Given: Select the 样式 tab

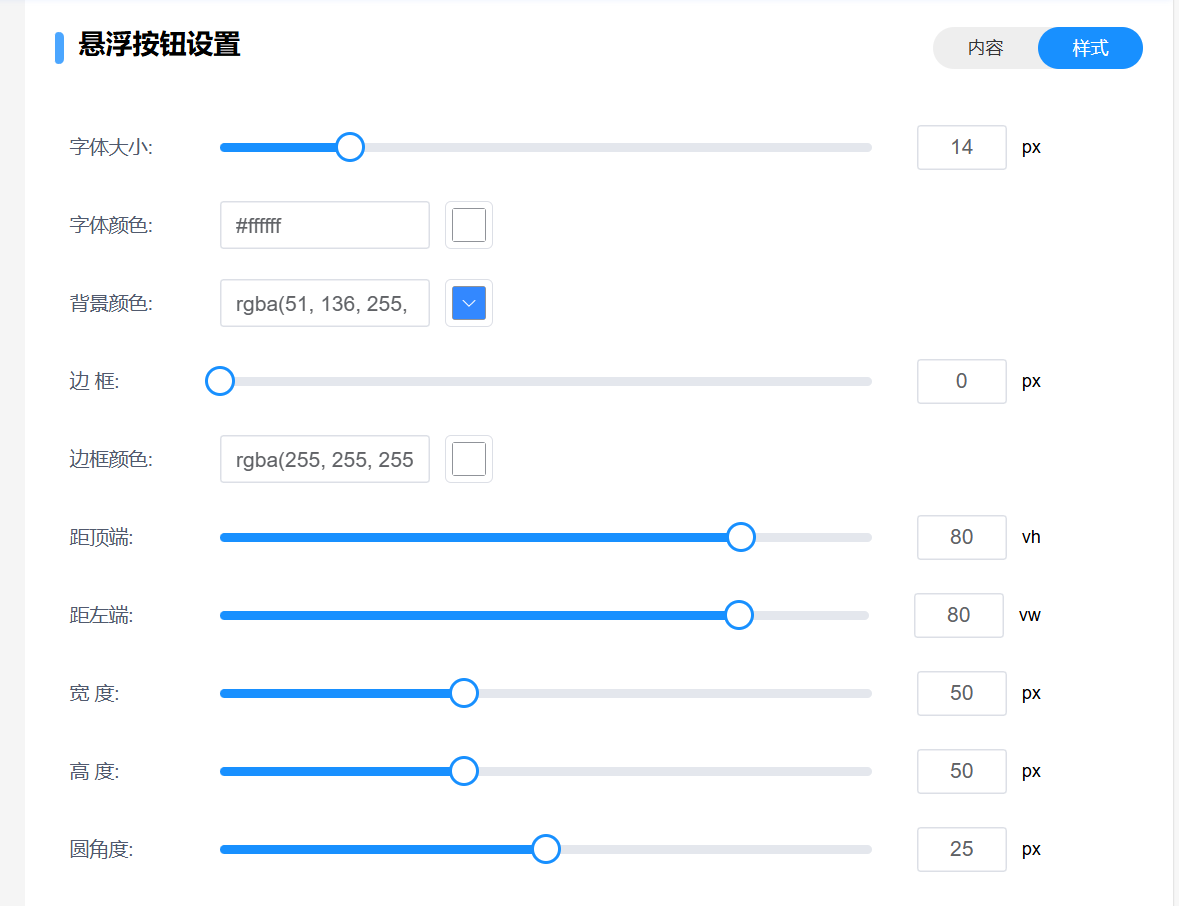Looking at the screenshot, I should coord(1090,48).
